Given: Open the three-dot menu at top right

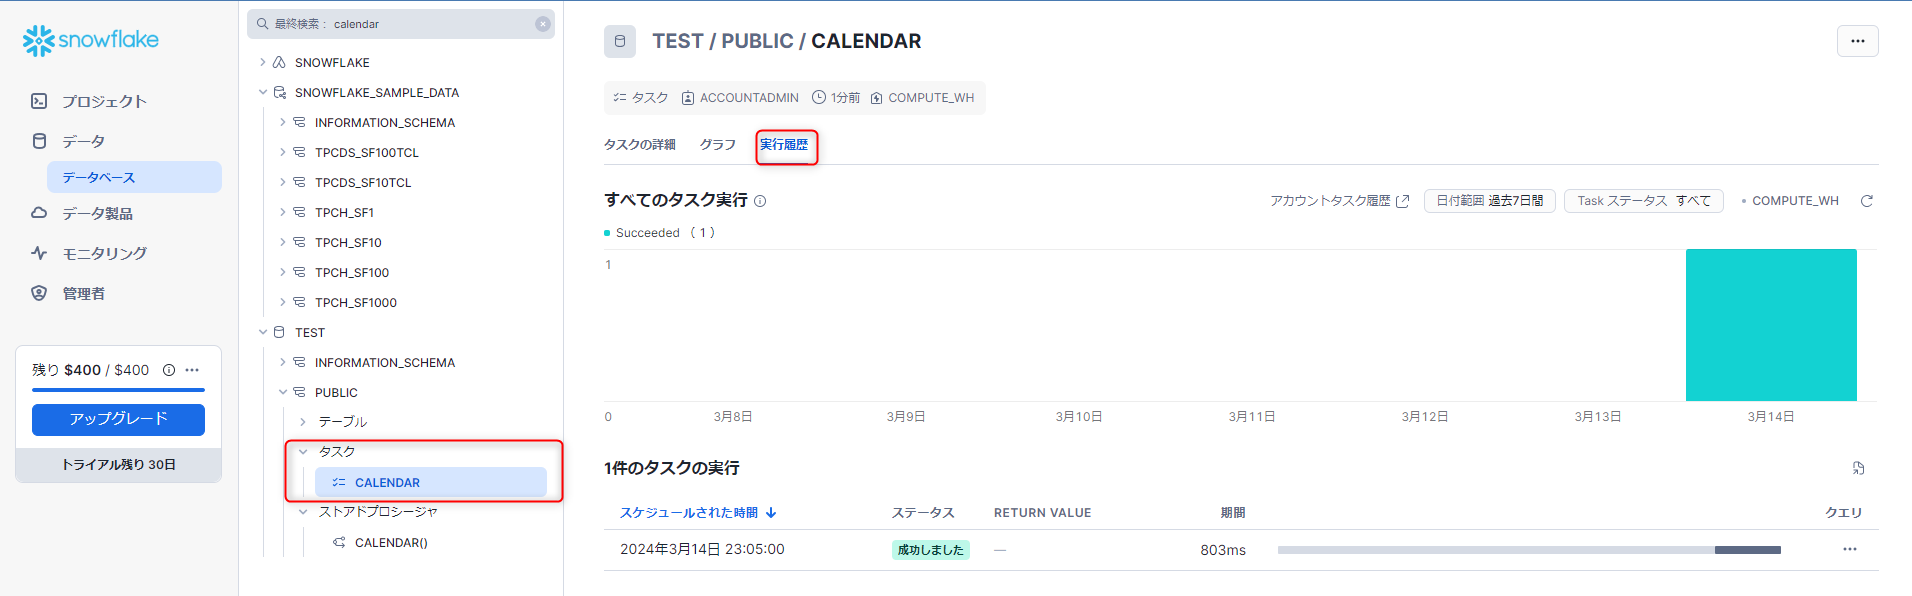Looking at the screenshot, I should (1857, 41).
